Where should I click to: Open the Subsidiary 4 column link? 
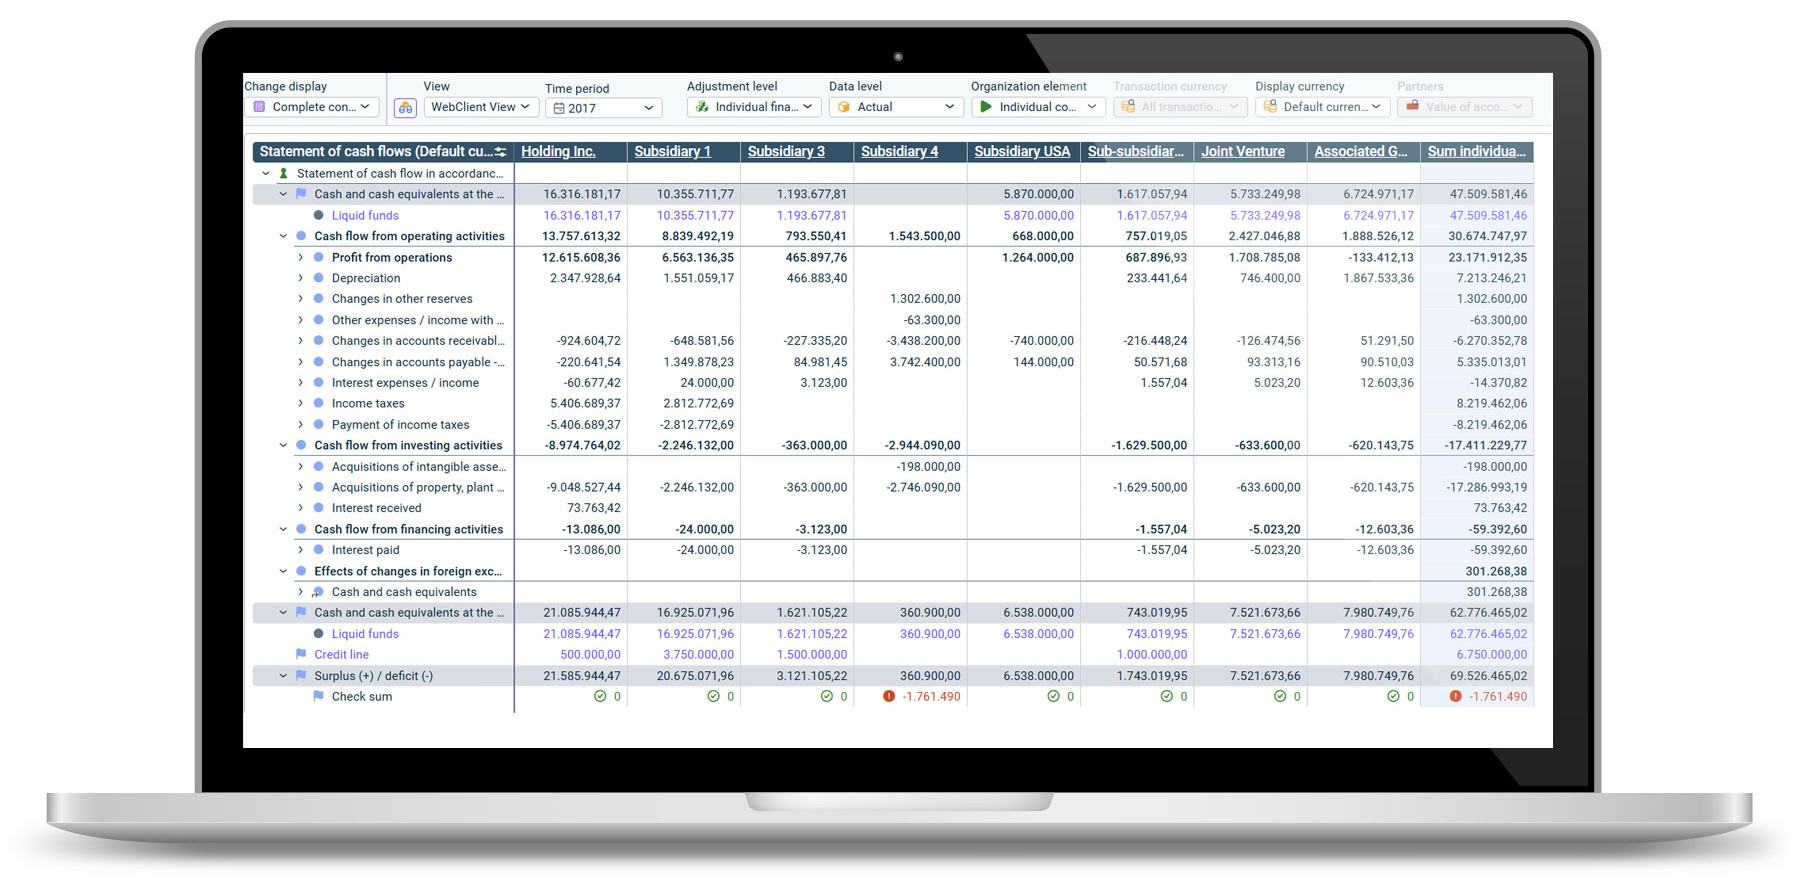(x=899, y=152)
